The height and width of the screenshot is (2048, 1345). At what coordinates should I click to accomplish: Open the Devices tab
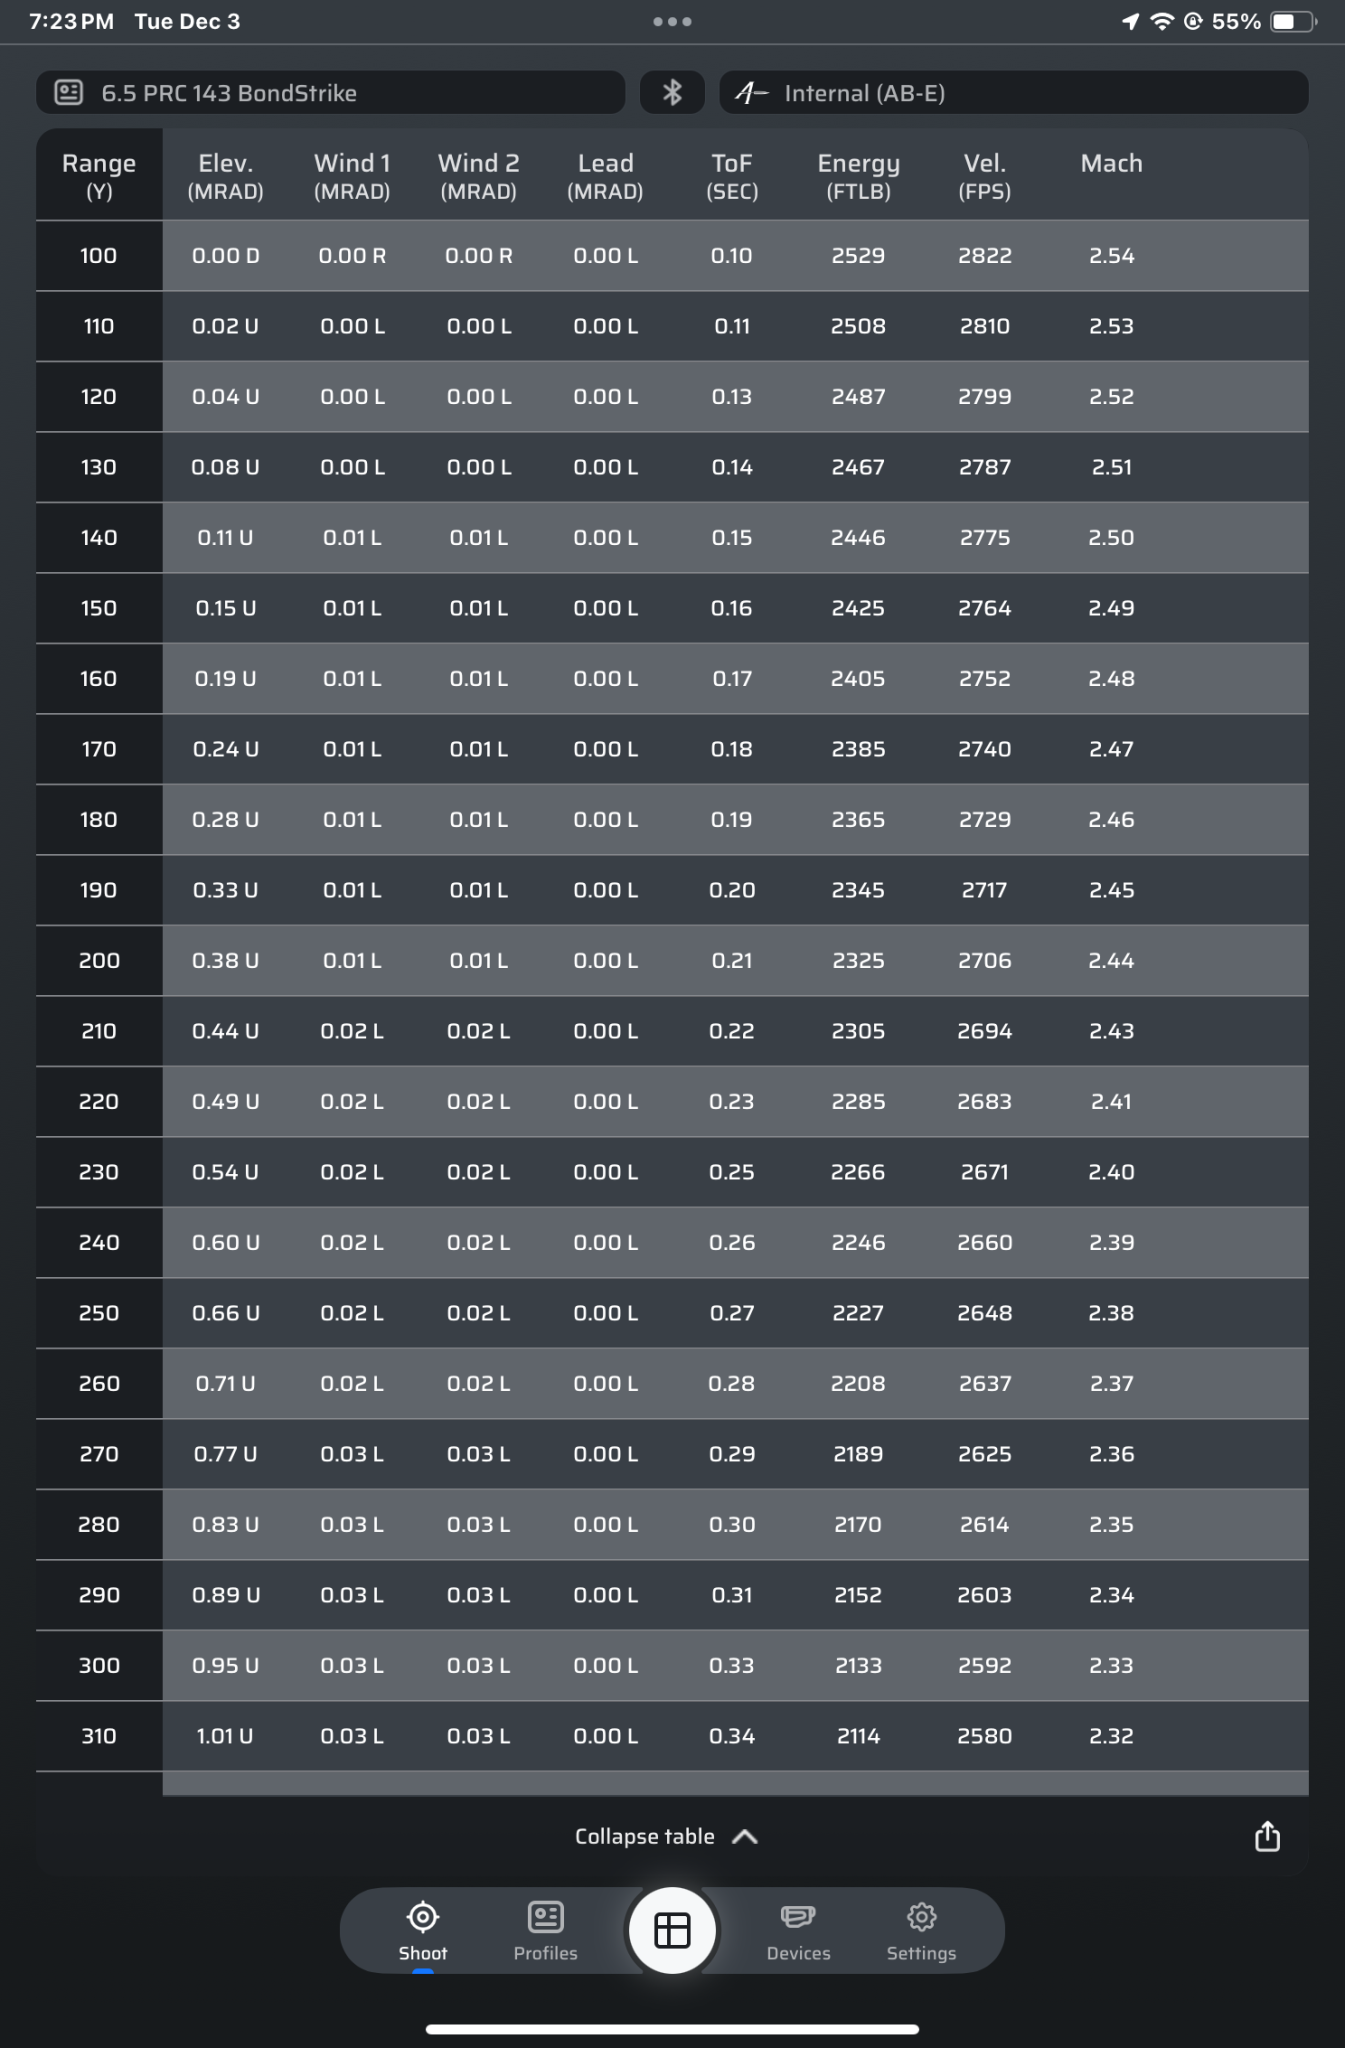click(798, 1930)
